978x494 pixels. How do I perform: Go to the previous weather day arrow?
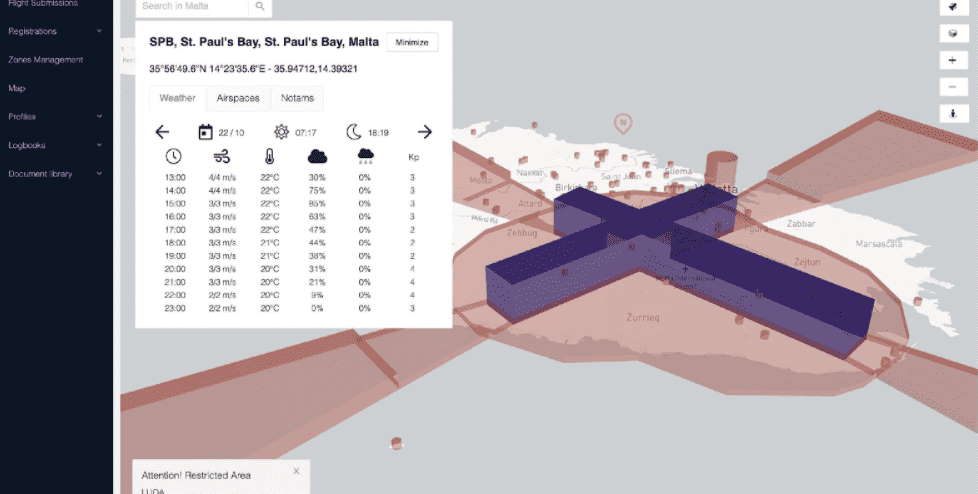coord(163,132)
